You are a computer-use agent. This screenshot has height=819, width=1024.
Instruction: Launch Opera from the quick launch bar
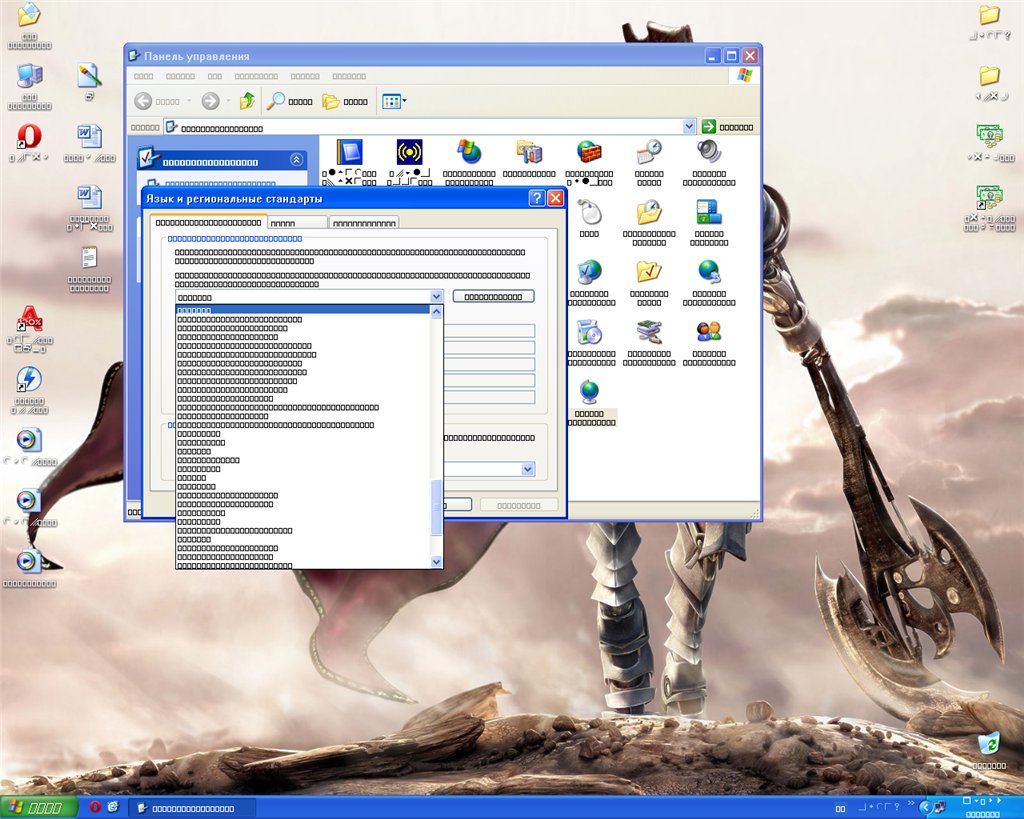[x=95, y=807]
